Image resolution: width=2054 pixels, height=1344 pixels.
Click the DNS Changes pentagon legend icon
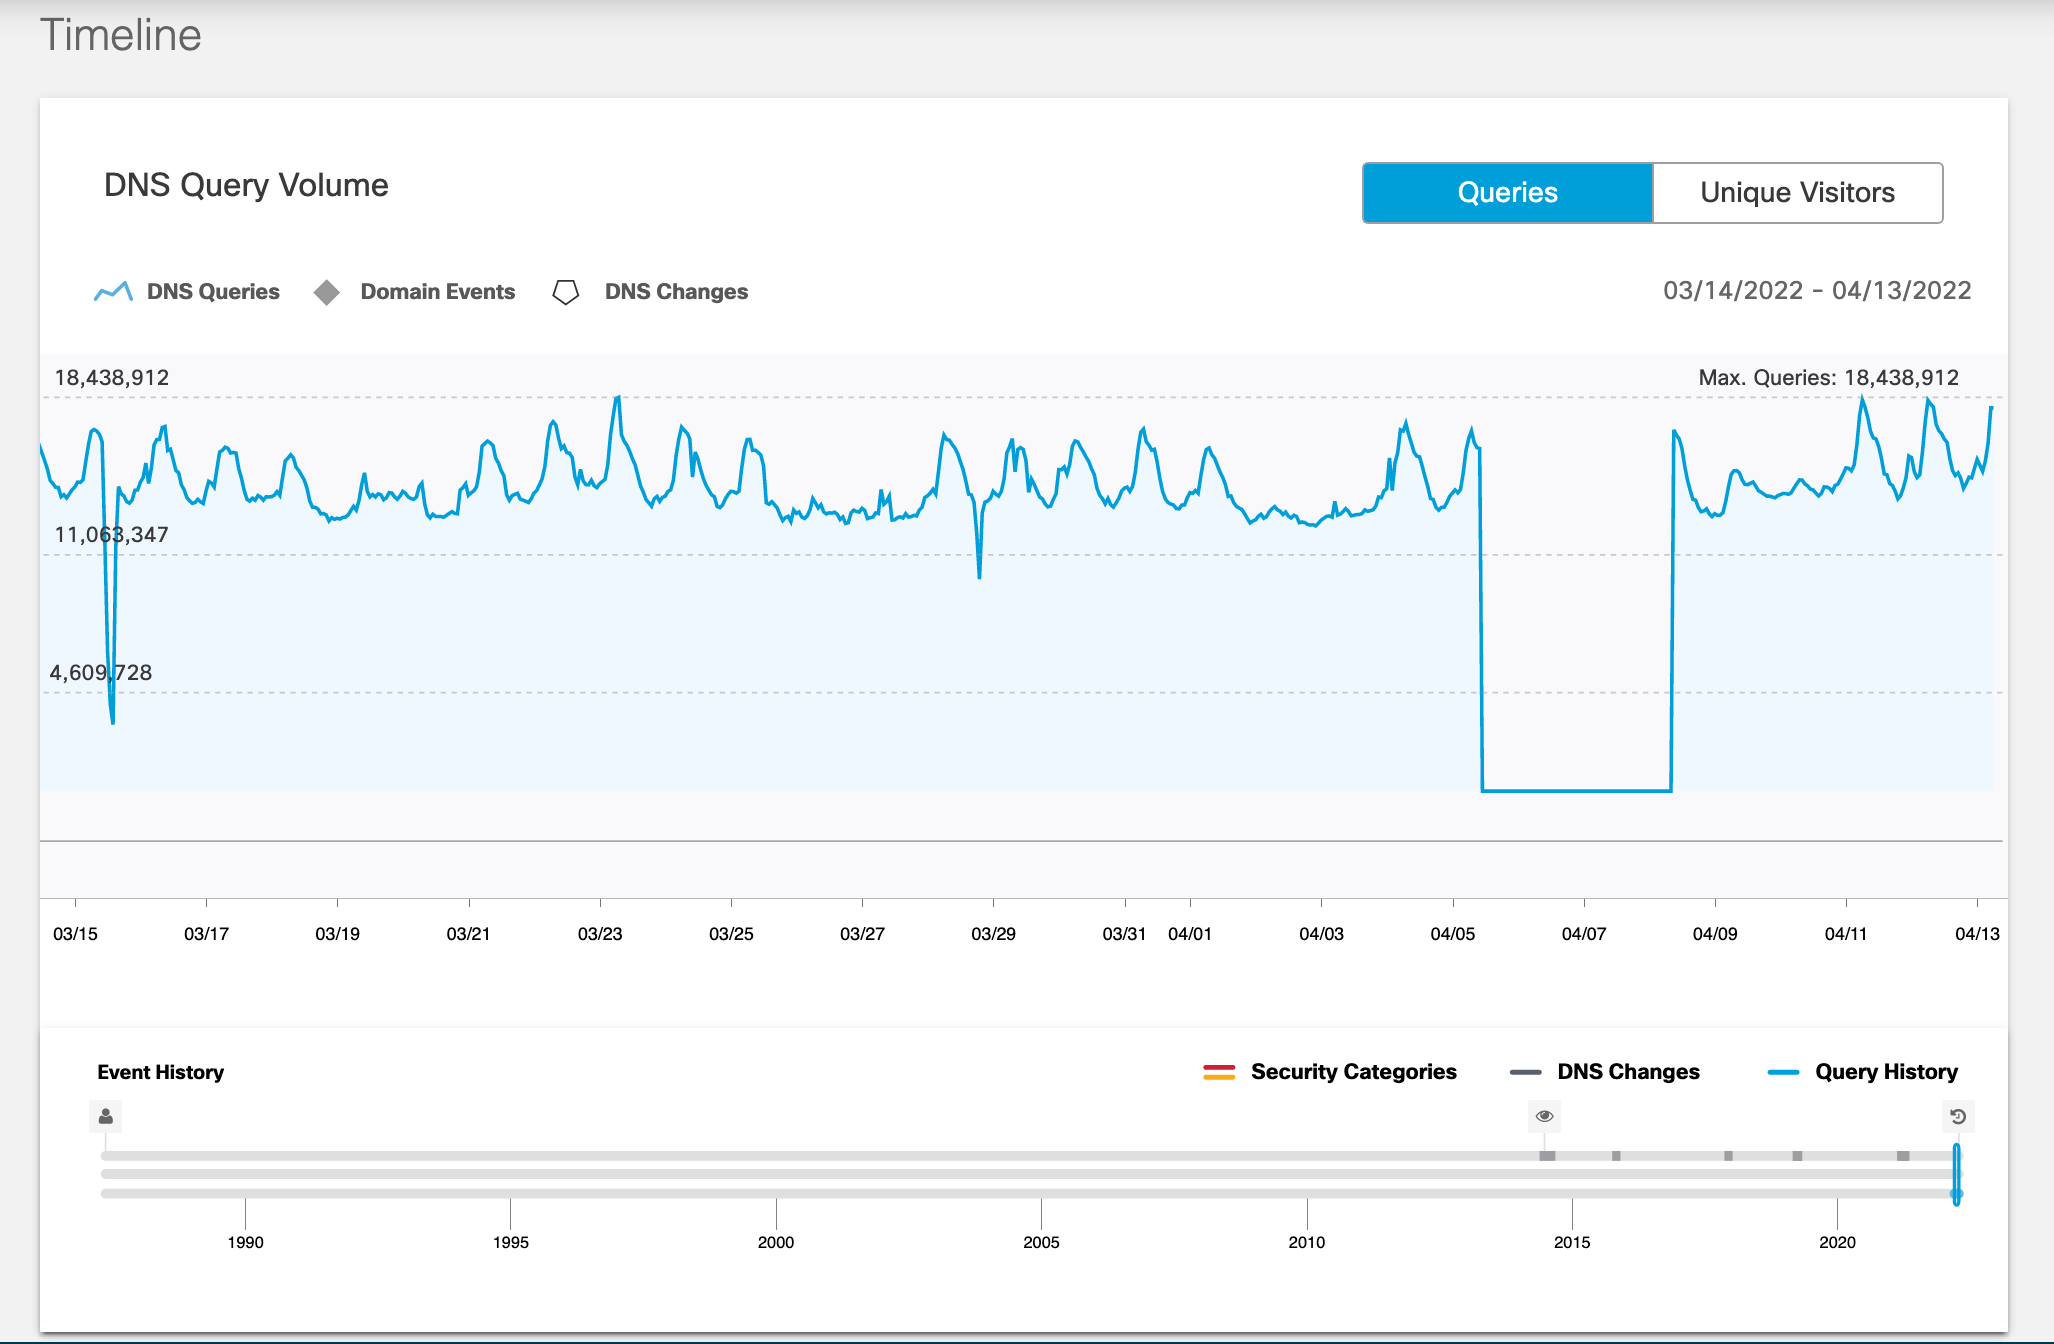(x=566, y=292)
